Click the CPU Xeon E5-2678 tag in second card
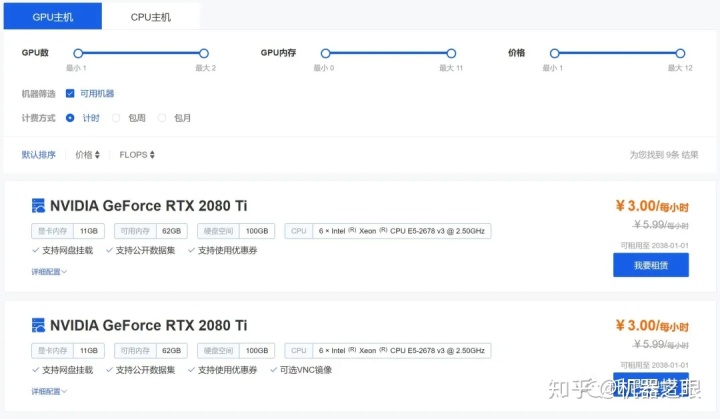The image size is (720, 419). 388,350
